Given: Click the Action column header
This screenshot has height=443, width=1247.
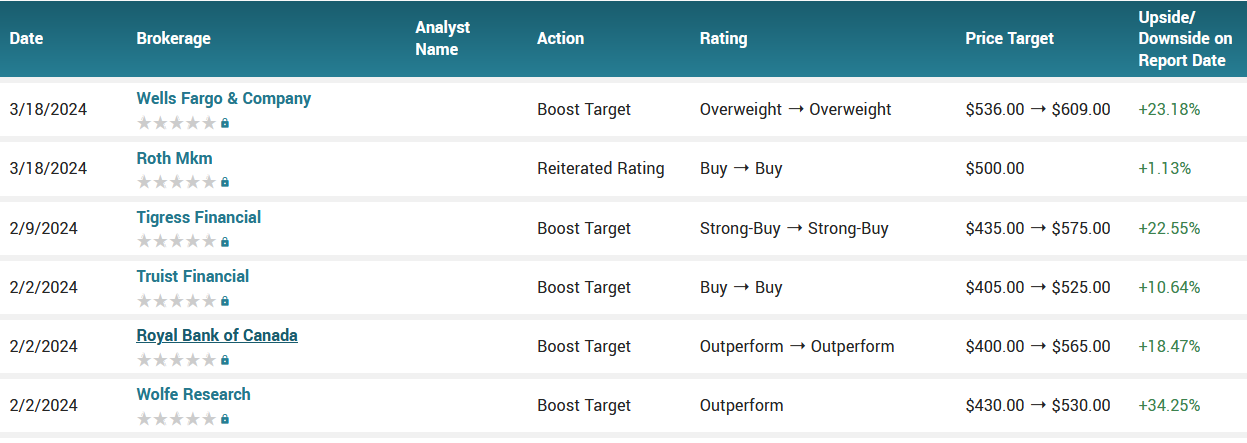Looking at the screenshot, I should point(560,39).
